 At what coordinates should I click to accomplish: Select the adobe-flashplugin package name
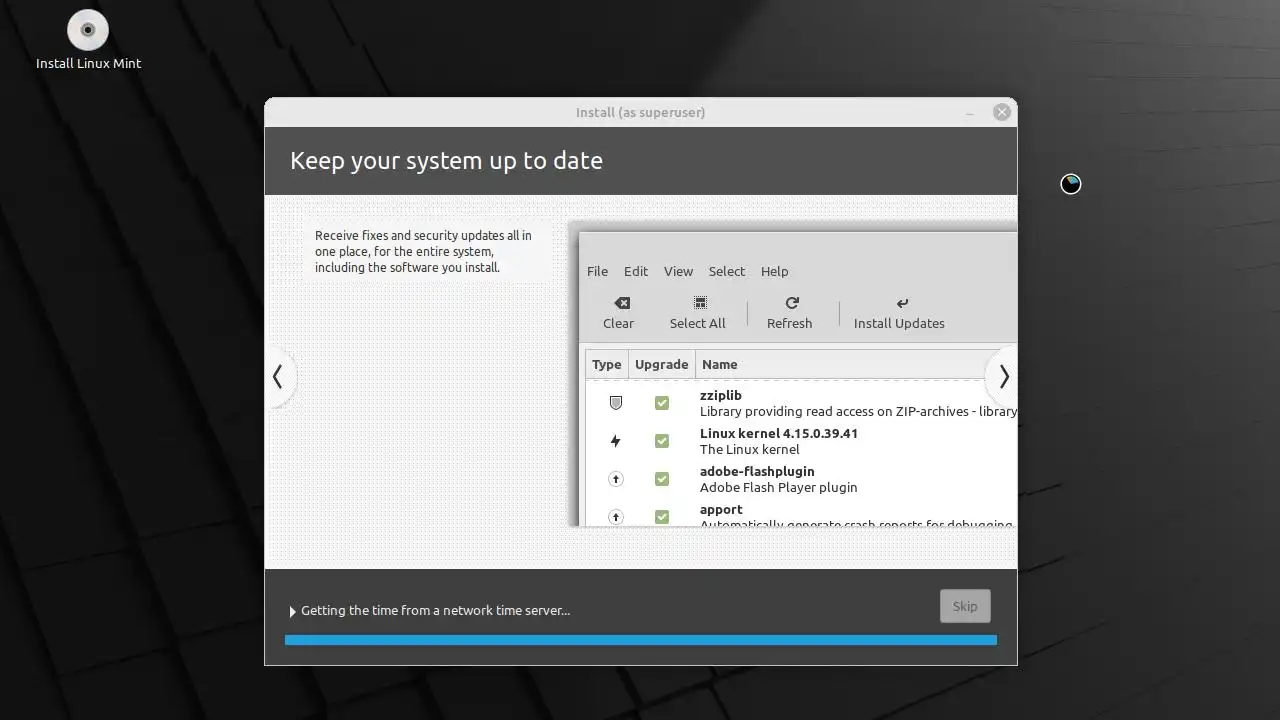pos(757,471)
